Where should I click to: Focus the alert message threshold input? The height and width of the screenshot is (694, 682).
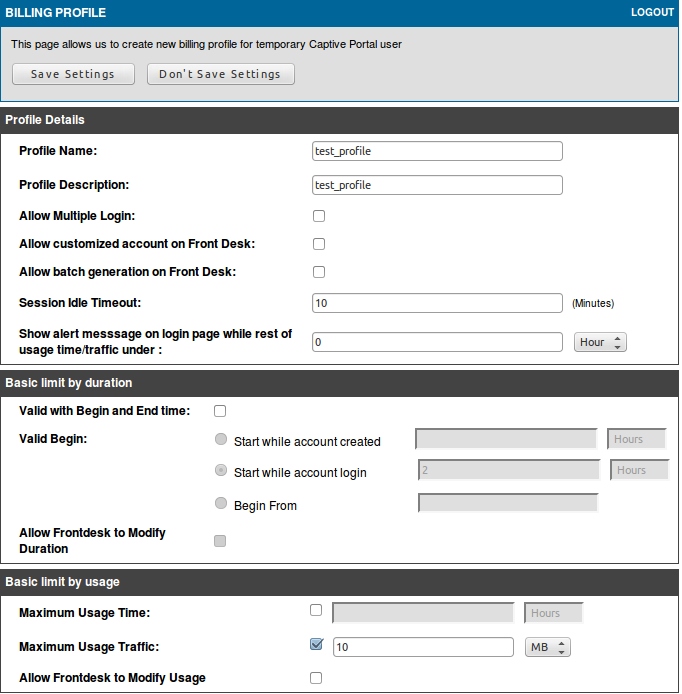[x=437, y=342]
